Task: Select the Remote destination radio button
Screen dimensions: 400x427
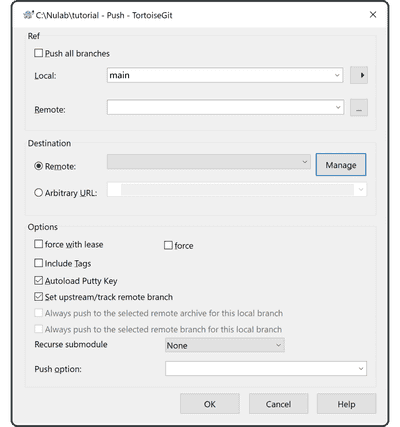Action: 39,166
